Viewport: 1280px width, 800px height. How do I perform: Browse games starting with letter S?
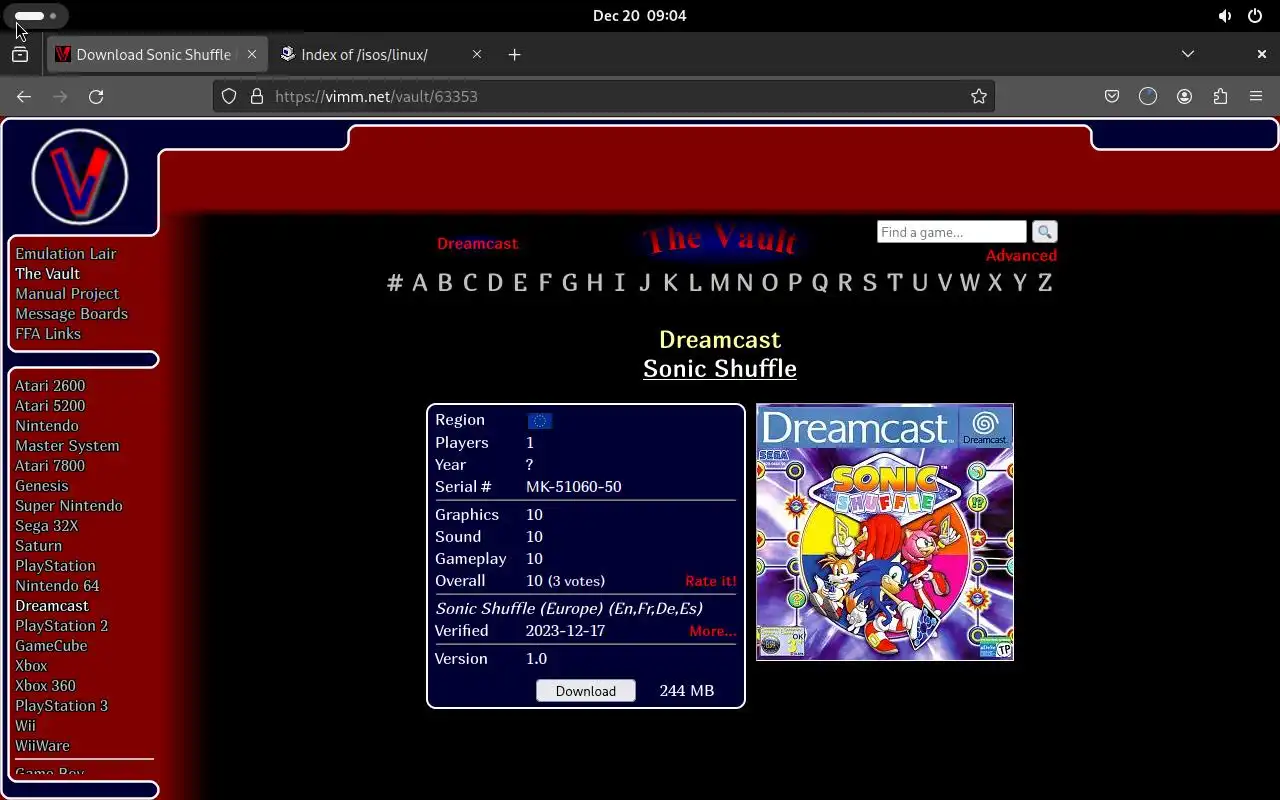click(x=869, y=282)
